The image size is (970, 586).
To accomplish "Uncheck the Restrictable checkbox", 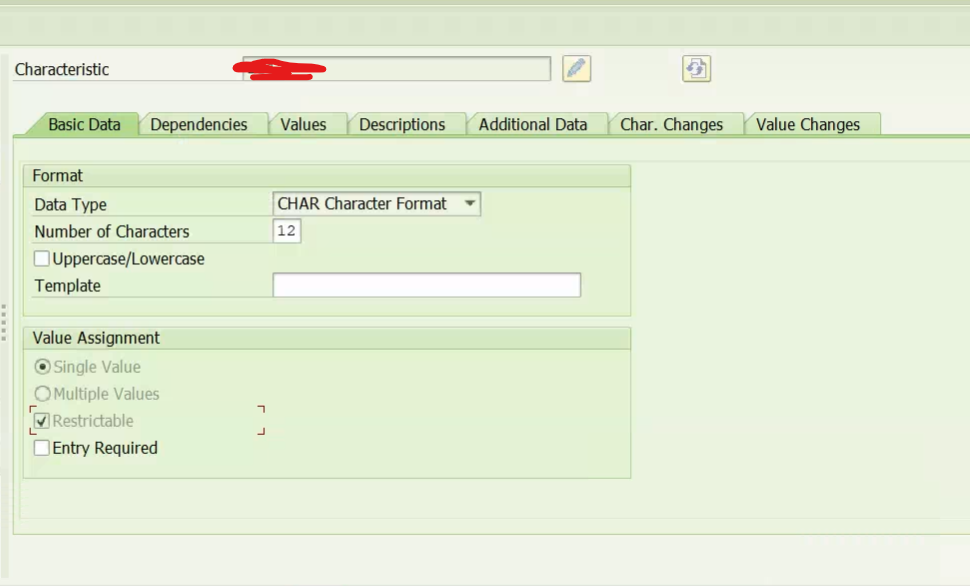I will [42, 421].
